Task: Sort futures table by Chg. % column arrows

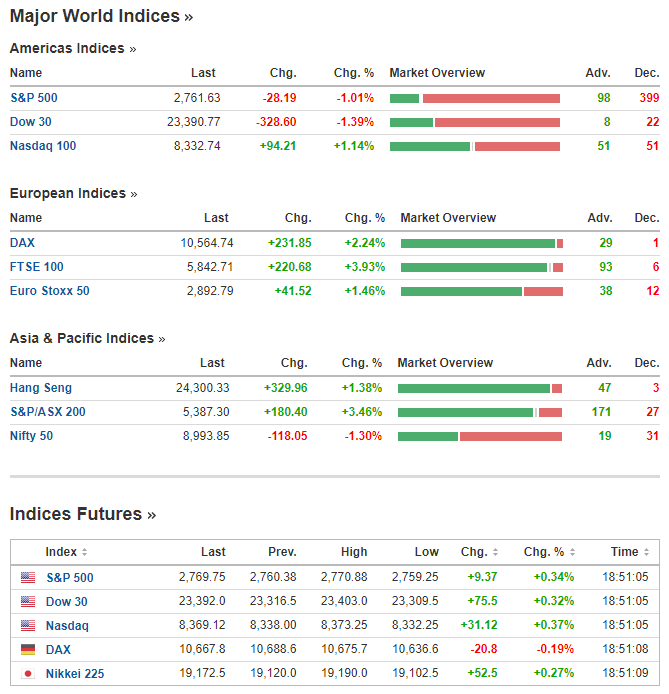Action: coord(572,552)
